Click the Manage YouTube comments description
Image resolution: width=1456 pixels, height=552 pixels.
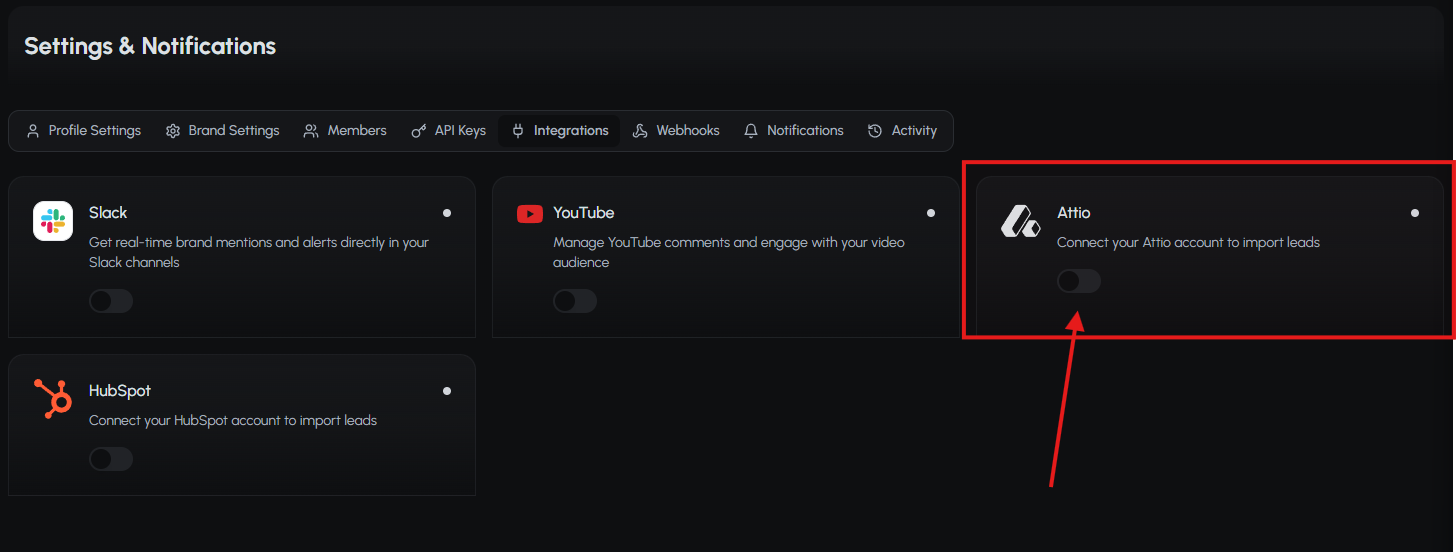[729, 252]
